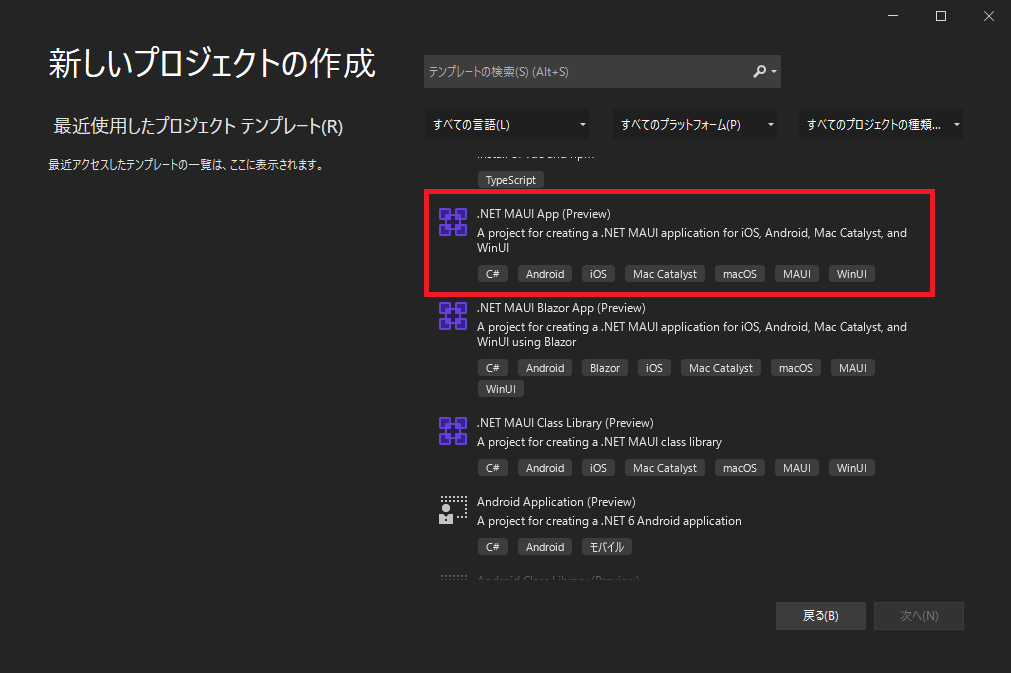Click Mac Catalyst tag under .NET MAUI App
Viewport: 1011px width, 673px height.
[665, 274]
